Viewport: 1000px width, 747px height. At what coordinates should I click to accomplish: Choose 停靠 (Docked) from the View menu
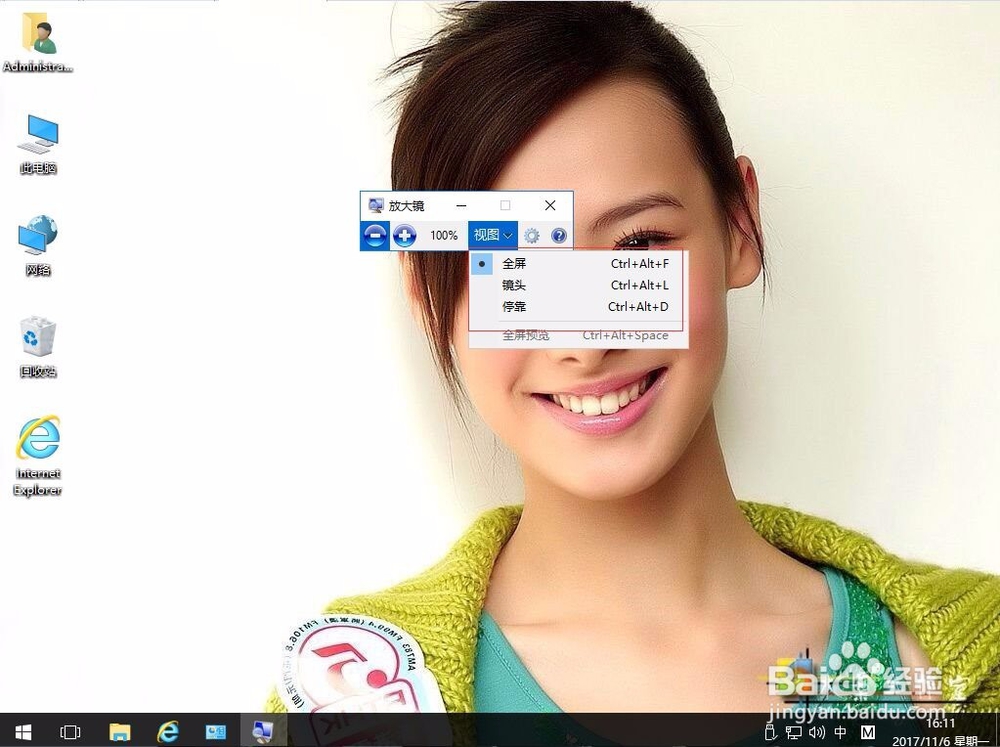coord(516,307)
